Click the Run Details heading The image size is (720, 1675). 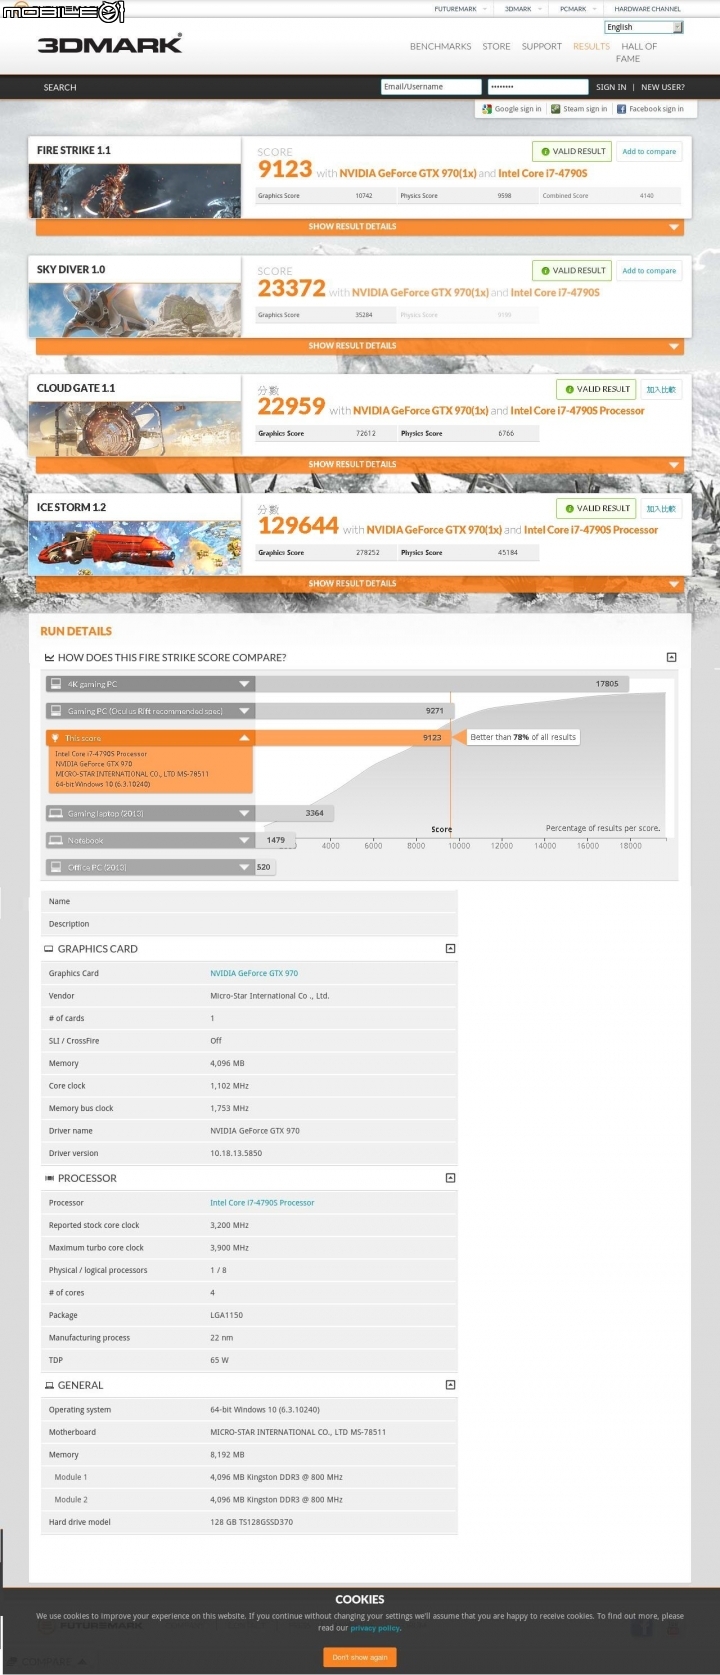point(76,631)
